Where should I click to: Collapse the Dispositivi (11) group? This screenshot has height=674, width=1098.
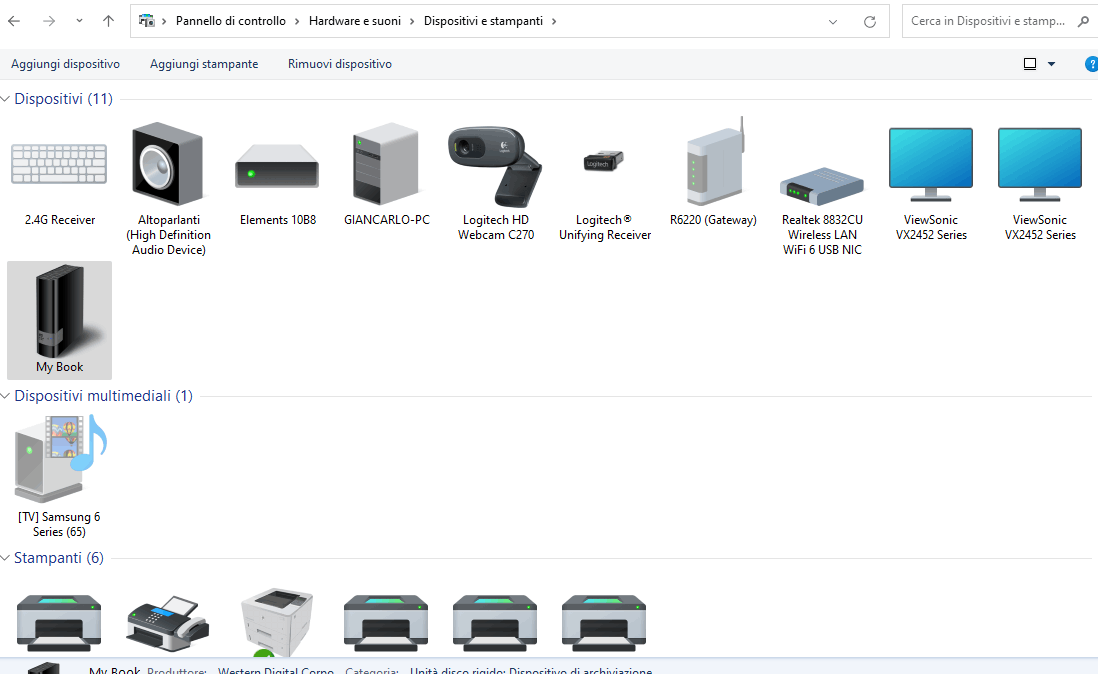tap(6, 99)
